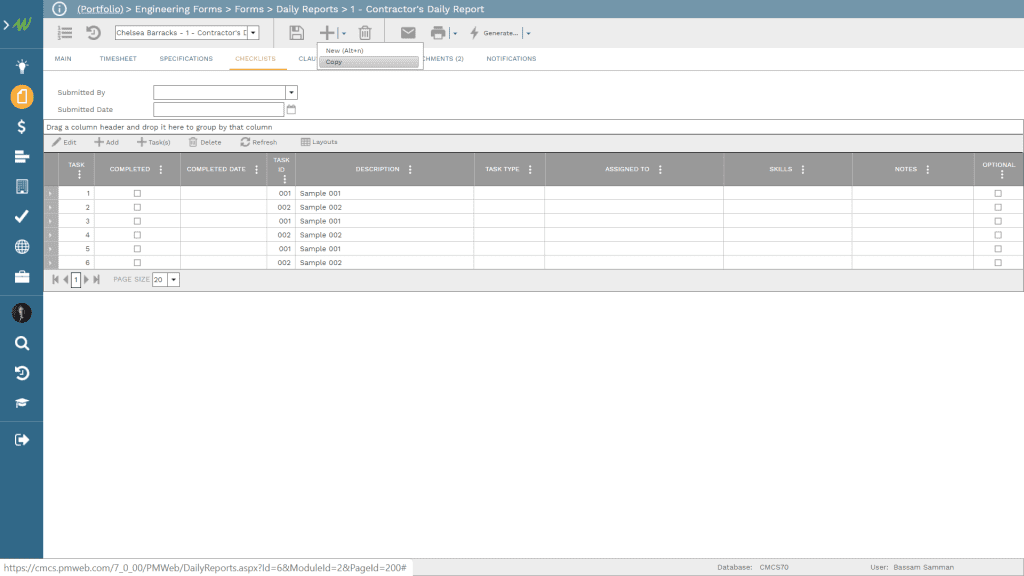Save record with floppy disk icon
The width and height of the screenshot is (1024, 576).
tap(296, 33)
